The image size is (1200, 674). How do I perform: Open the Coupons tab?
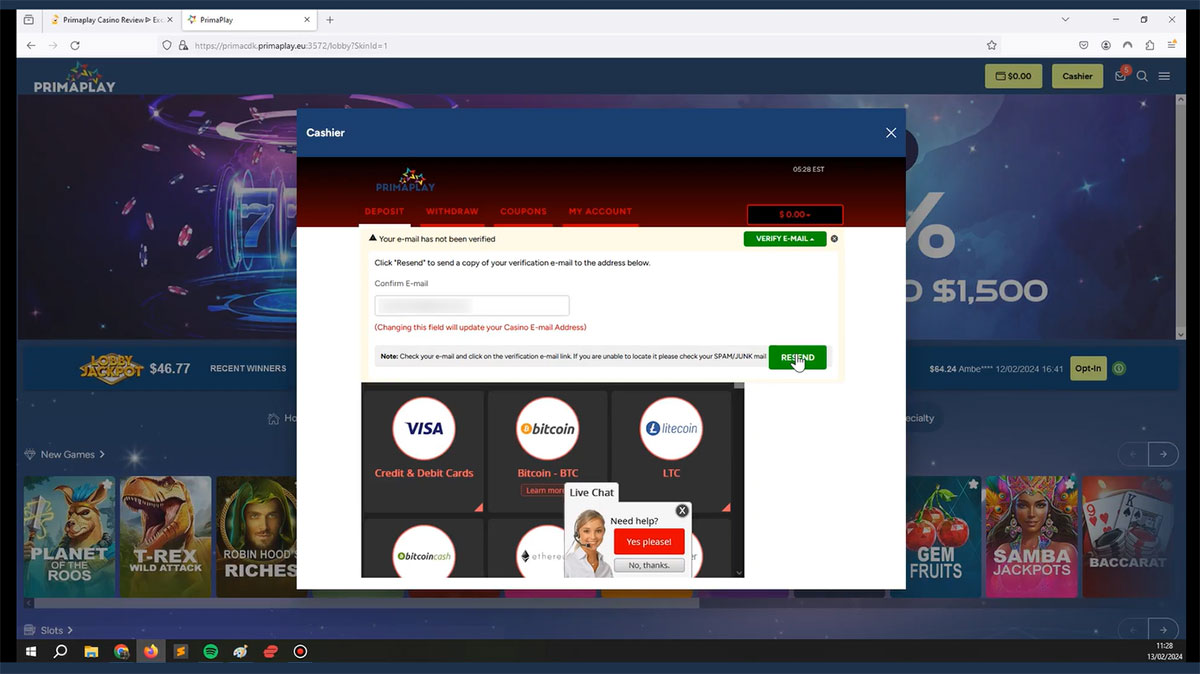click(523, 212)
